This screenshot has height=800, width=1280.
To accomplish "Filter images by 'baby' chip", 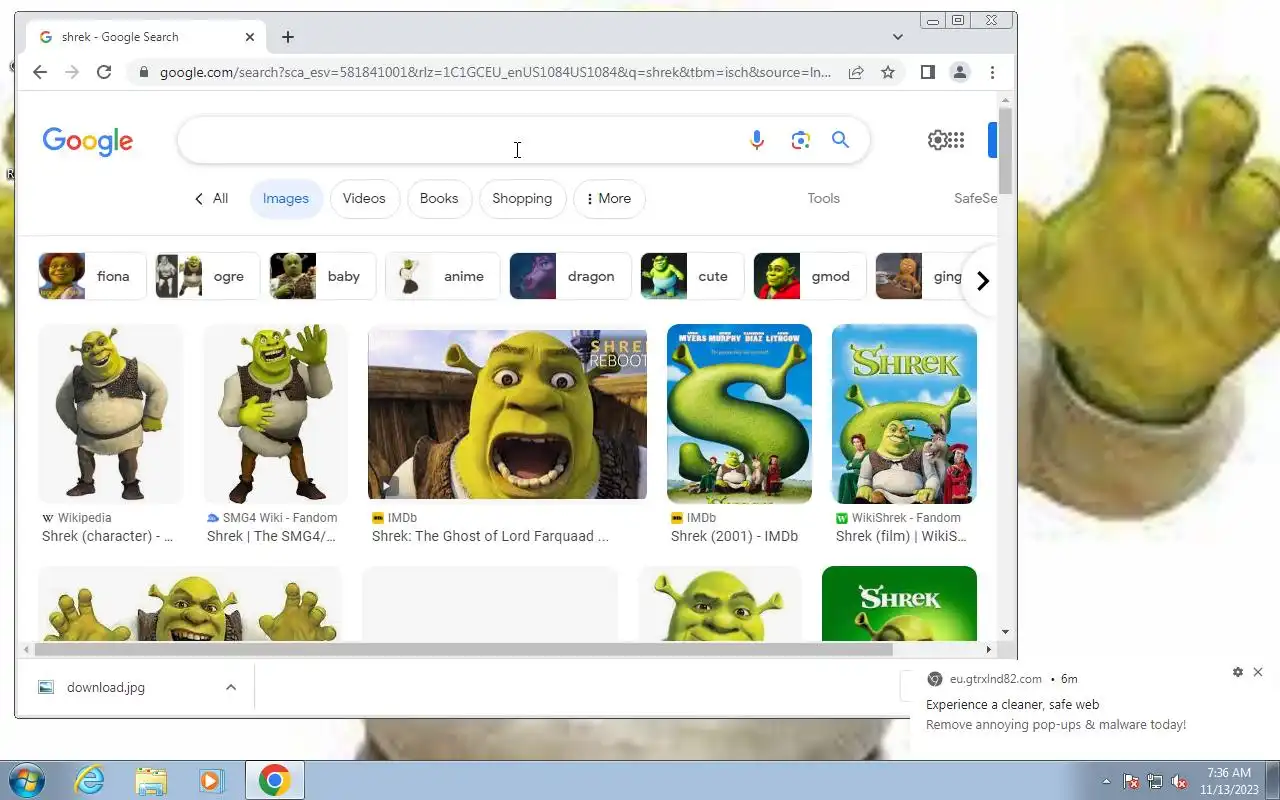I will pos(322,276).
